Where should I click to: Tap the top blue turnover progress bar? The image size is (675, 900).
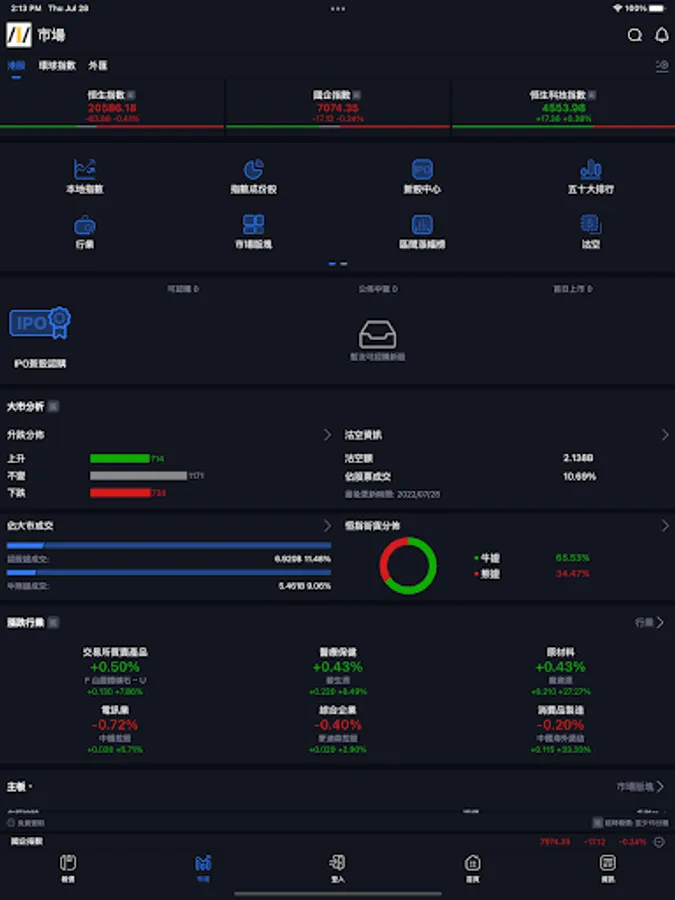pyautogui.click(x=169, y=545)
